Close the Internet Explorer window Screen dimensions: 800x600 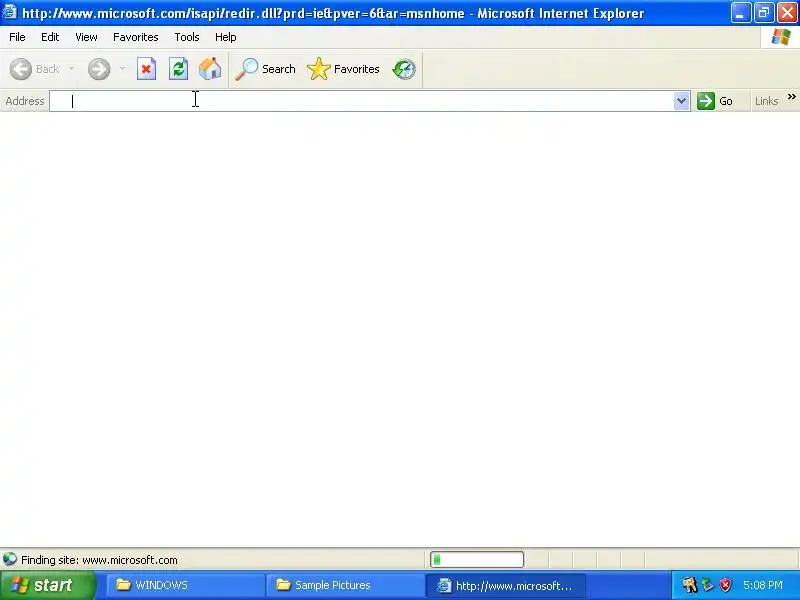tap(787, 13)
